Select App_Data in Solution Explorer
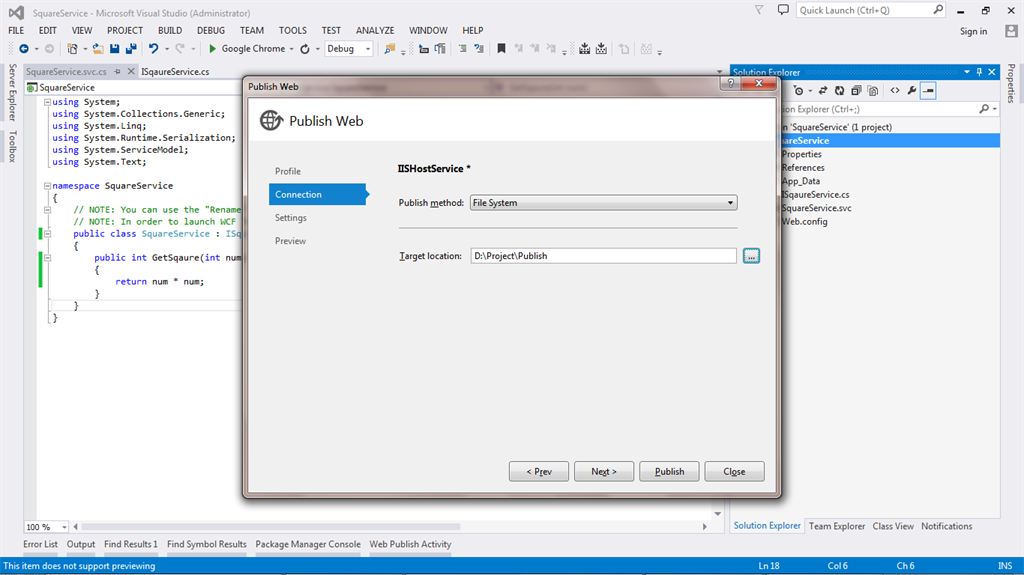 (x=801, y=181)
